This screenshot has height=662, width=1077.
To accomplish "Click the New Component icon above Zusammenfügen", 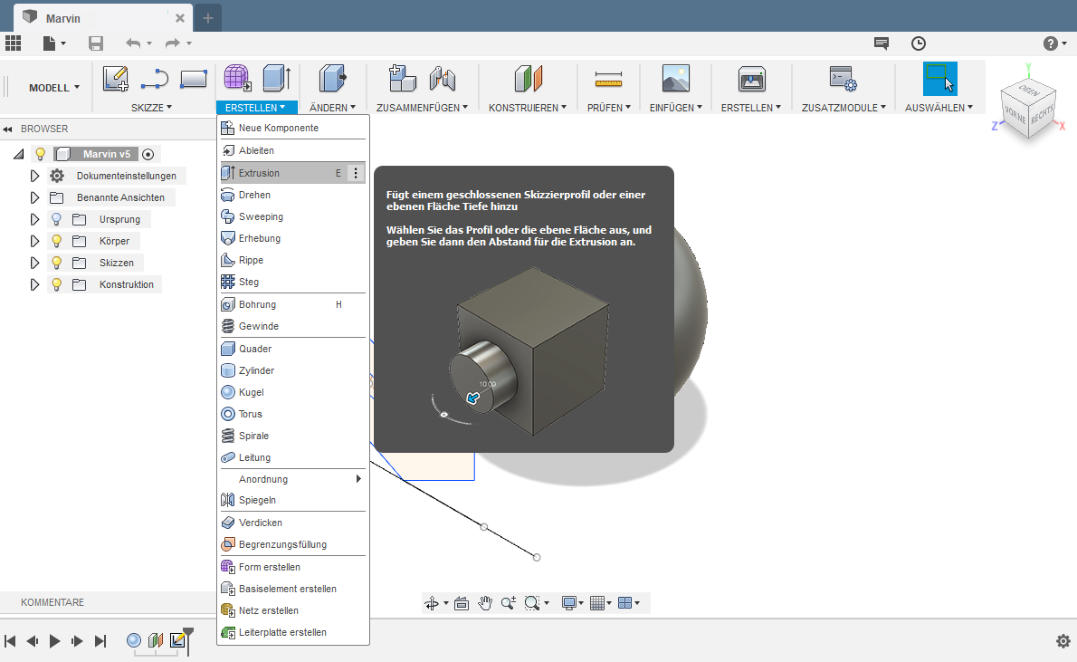I will [x=402, y=78].
